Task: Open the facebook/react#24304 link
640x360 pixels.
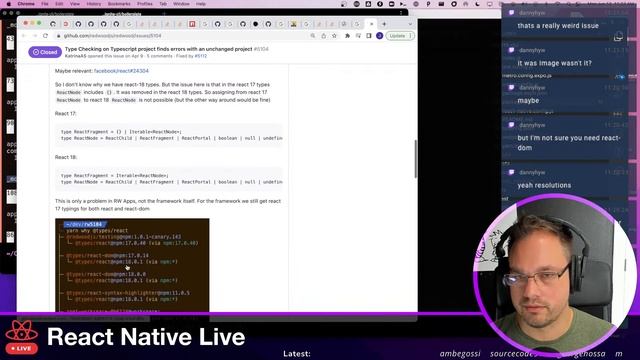Action: 121,71
